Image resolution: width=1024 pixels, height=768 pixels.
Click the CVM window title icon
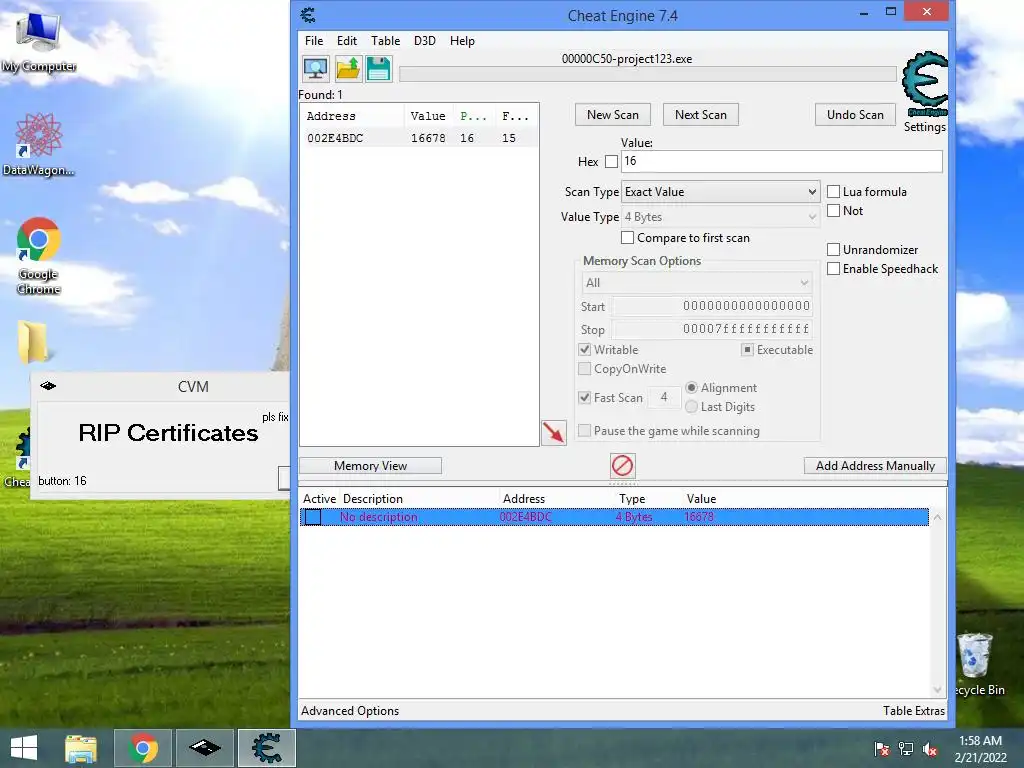click(48, 386)
